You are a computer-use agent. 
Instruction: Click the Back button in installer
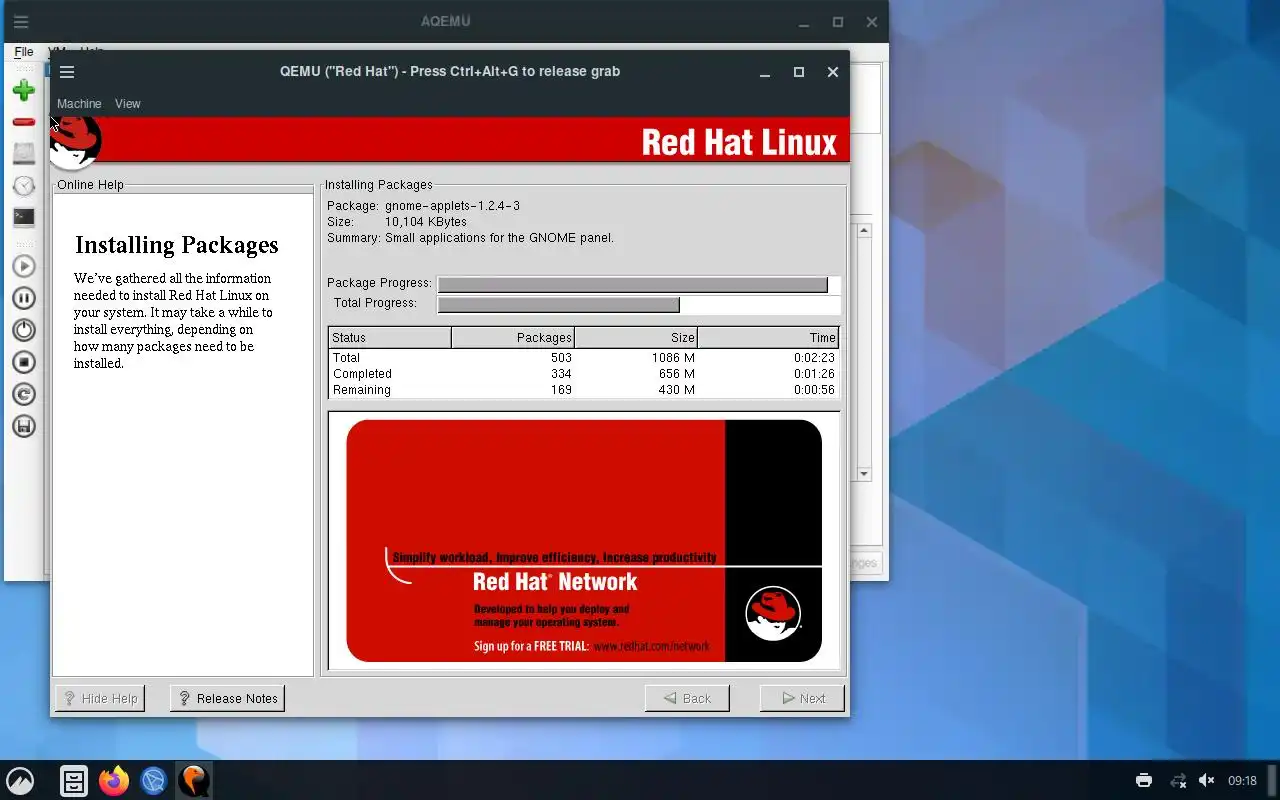tap(687, 698)
